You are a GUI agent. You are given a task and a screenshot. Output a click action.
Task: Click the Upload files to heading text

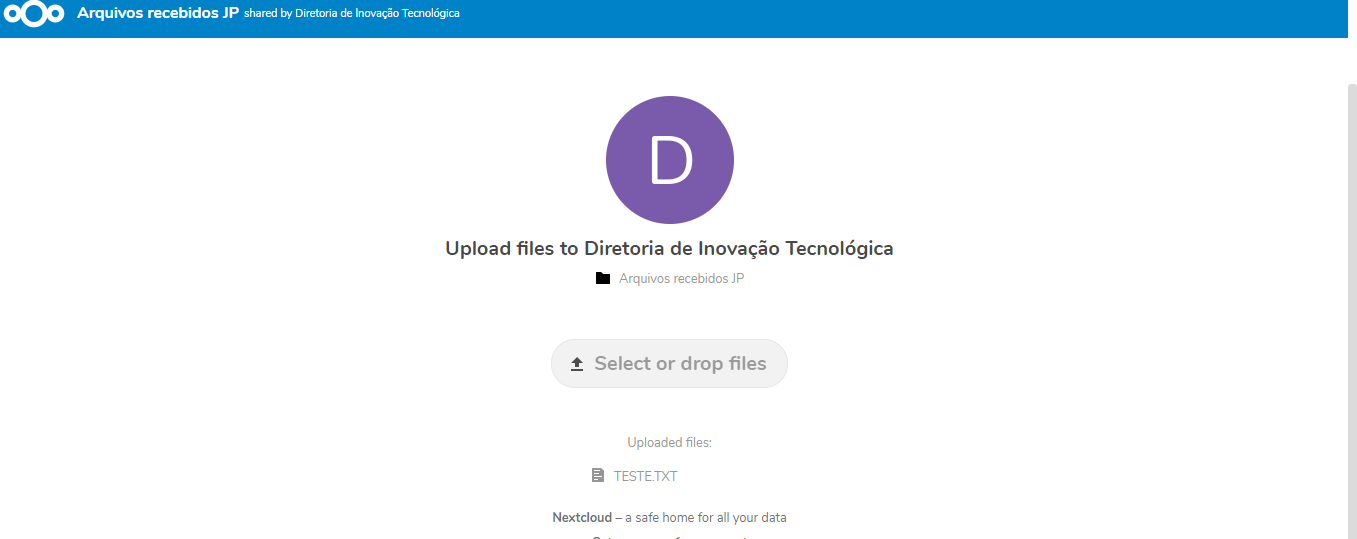[512, 248]
